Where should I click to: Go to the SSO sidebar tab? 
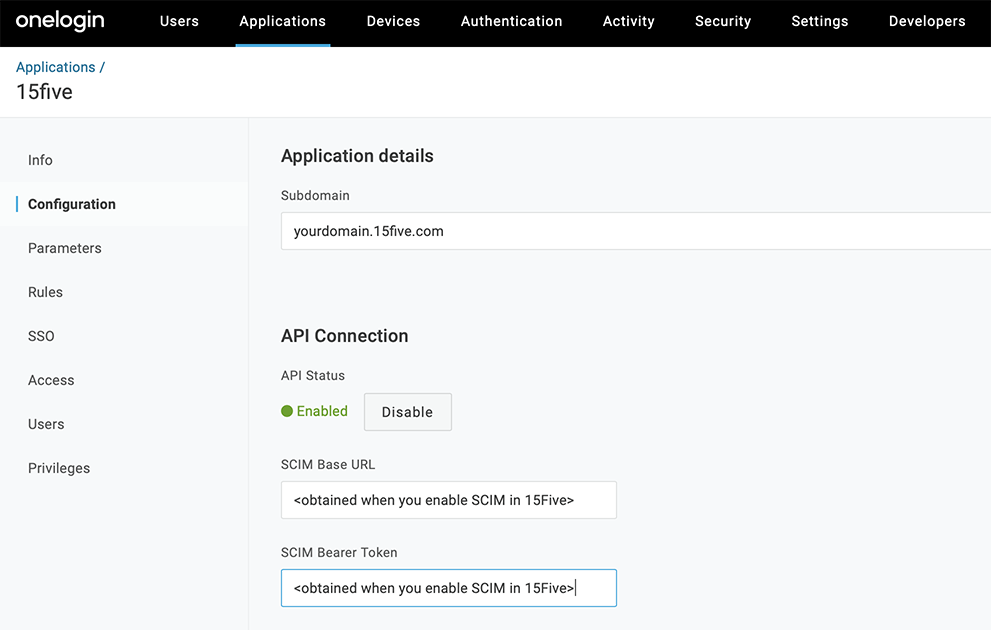41,336
